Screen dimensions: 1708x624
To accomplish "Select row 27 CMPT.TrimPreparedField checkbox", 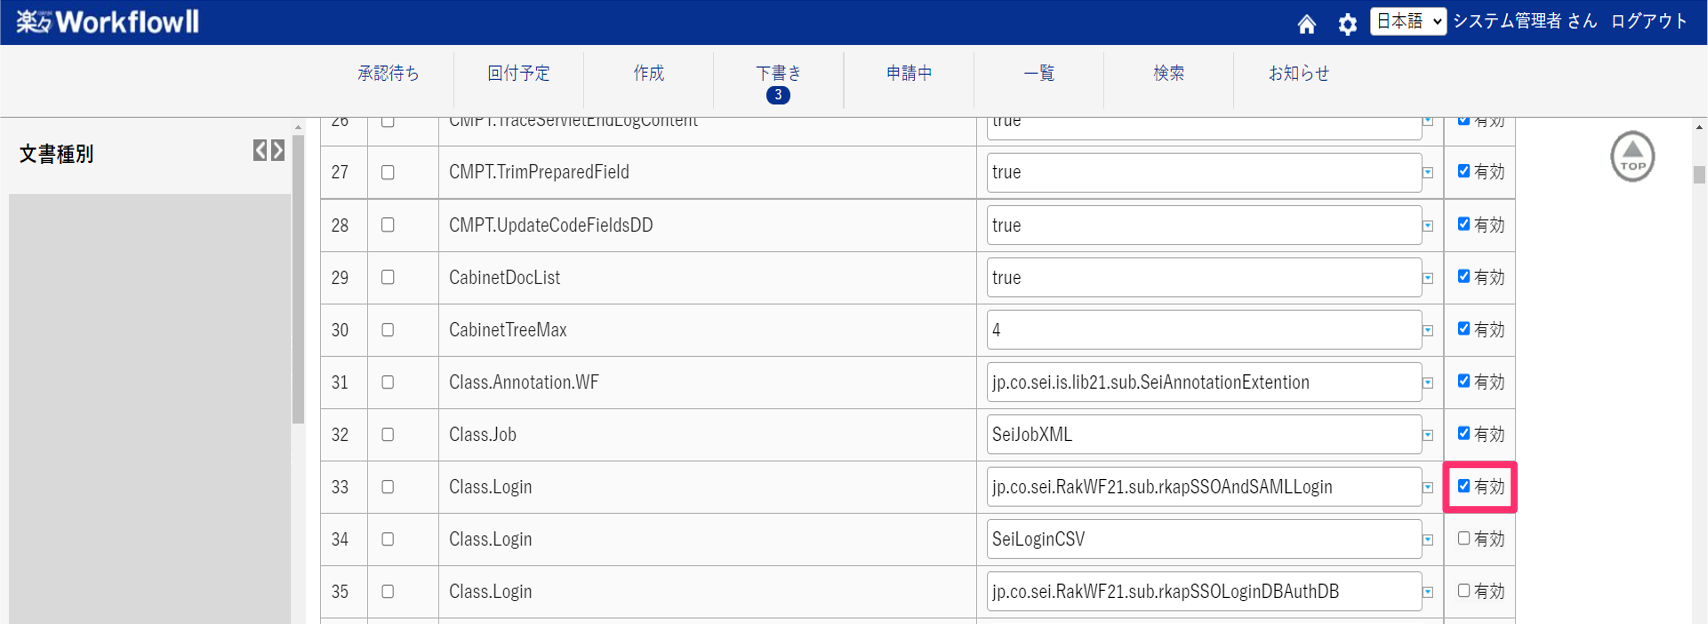I will click(x=388, y=172).
